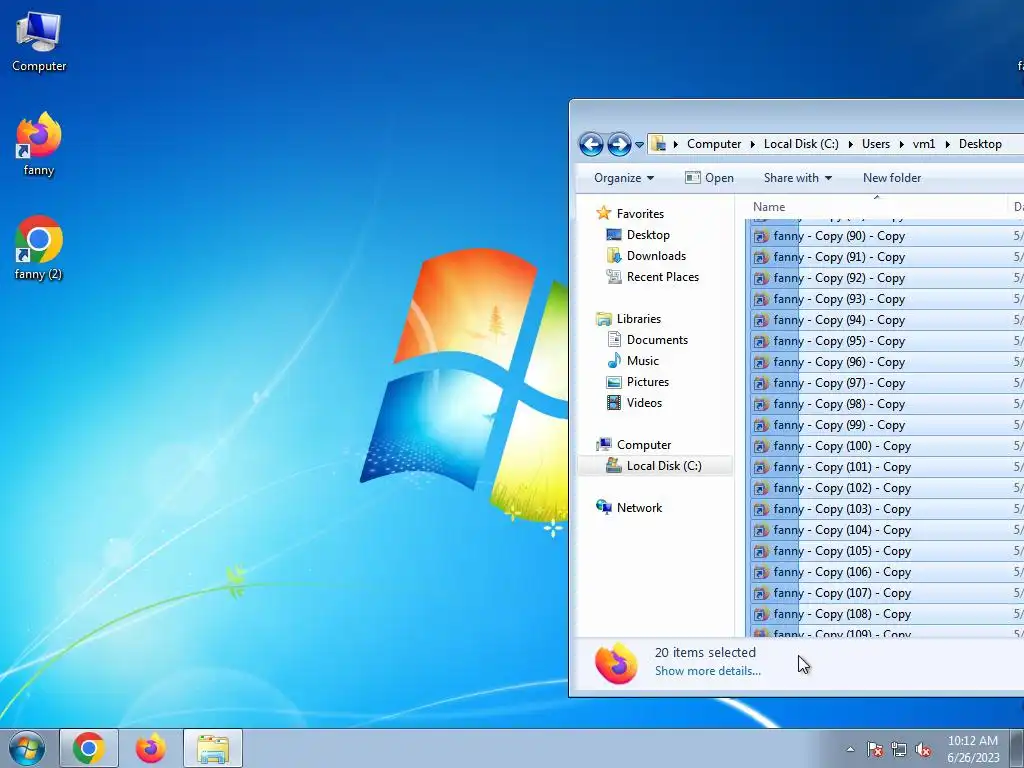Click Computer in the address breadcrumb
Screen dimensions: 1024x768
714,144
